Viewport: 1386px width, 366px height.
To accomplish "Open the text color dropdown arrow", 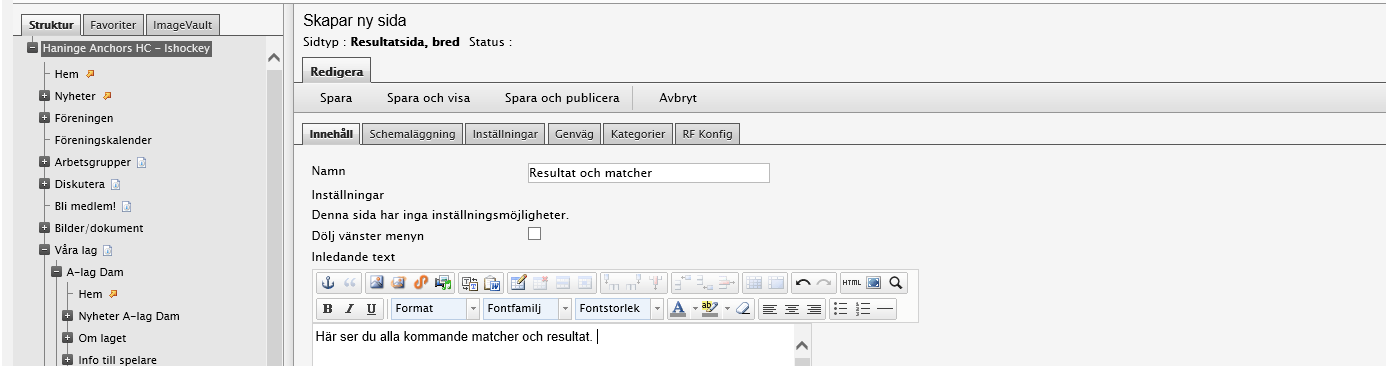I will (x=694, y=309).
